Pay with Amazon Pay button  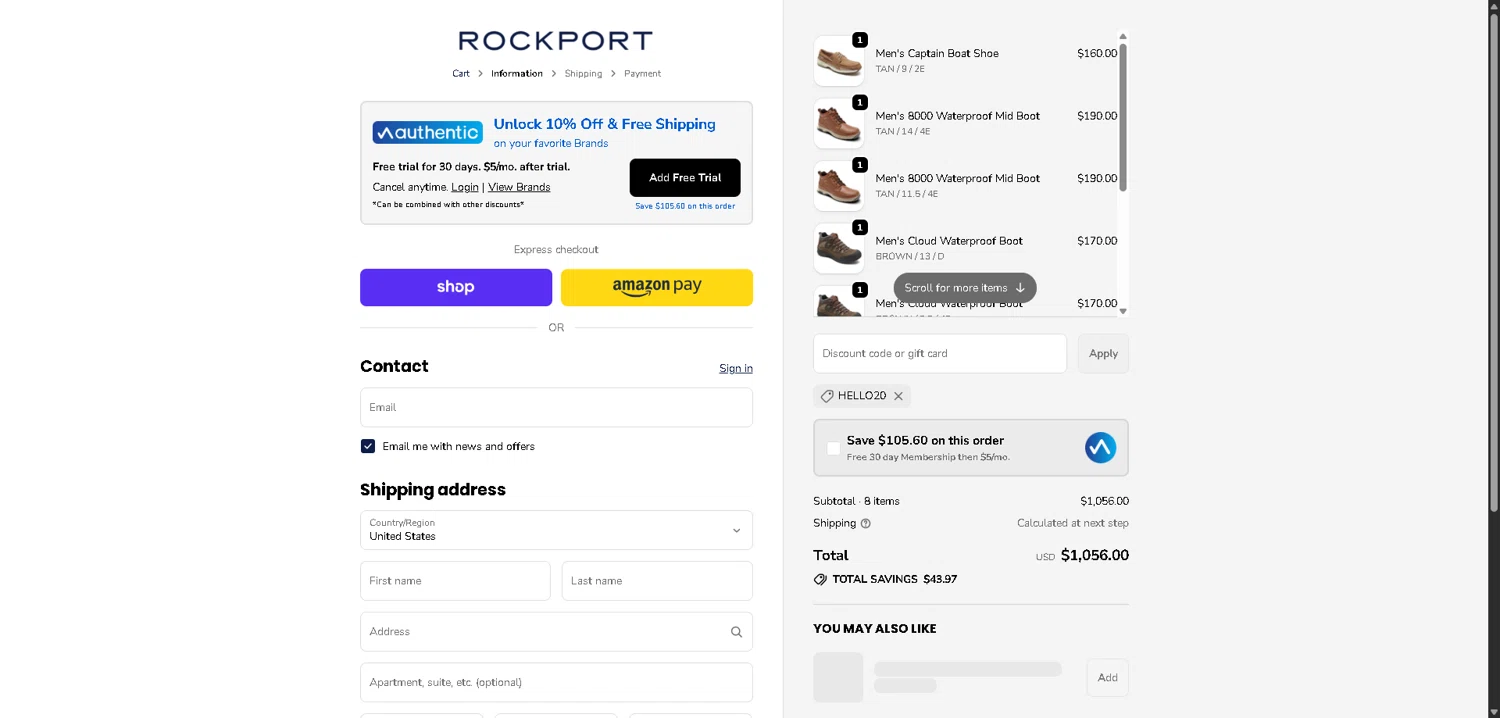coord(656,287)
